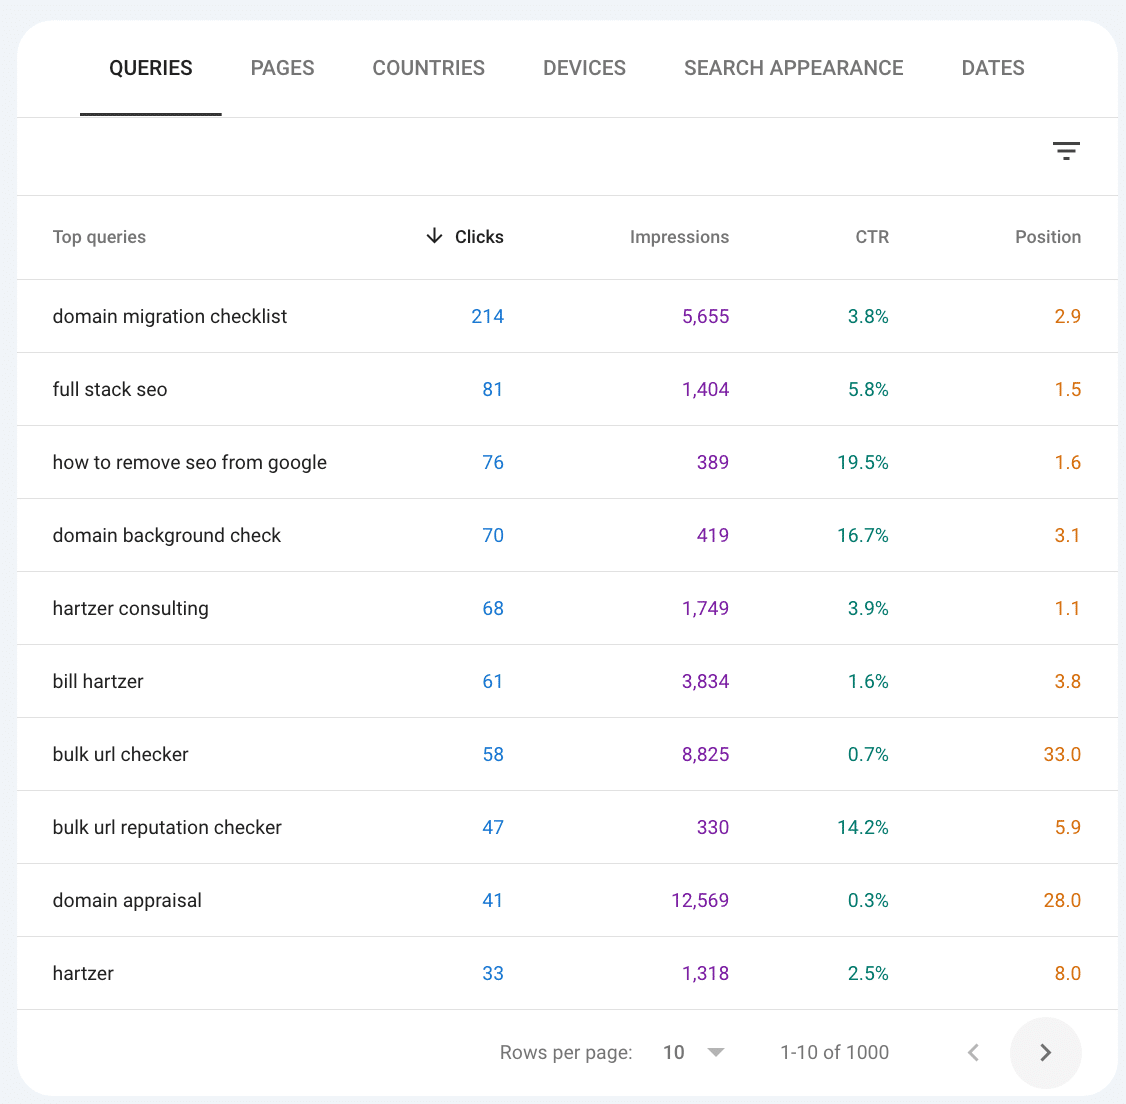Switch to the PAGES tab
The height and width of the screenshot is (1104, 1126).
point(282,68)
